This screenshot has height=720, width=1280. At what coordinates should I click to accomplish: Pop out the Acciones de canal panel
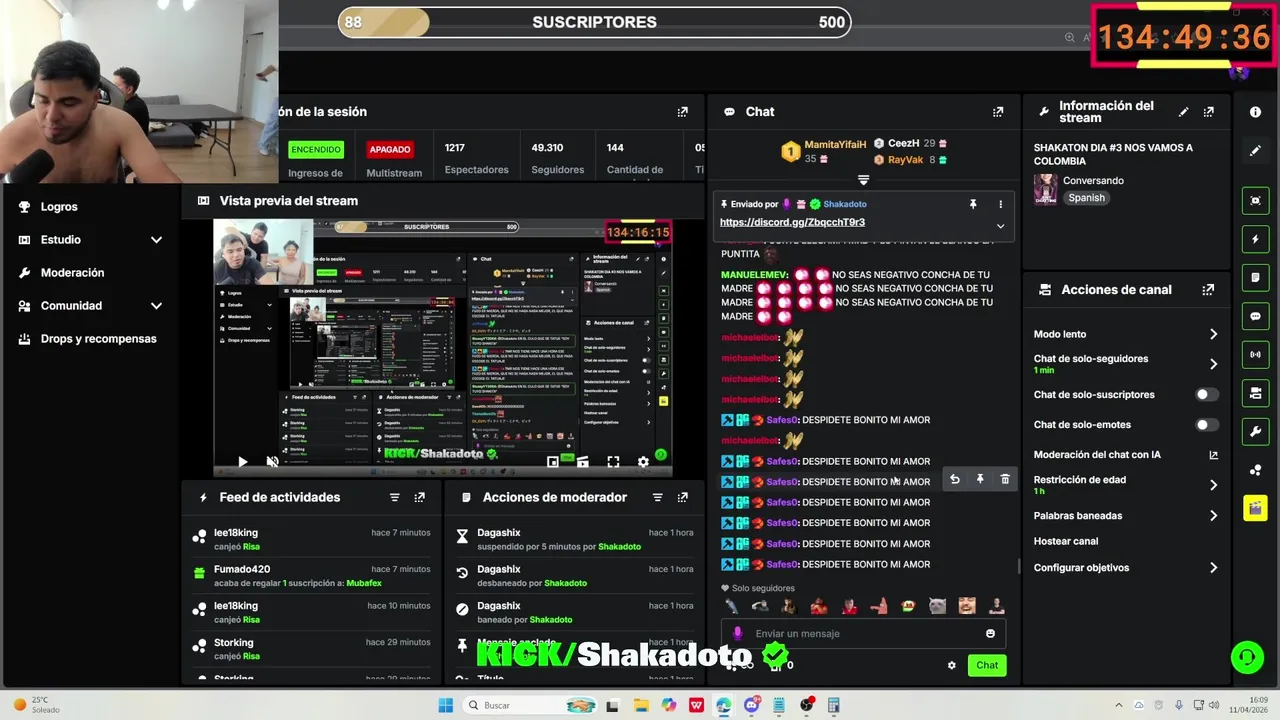click(1208, 290)
